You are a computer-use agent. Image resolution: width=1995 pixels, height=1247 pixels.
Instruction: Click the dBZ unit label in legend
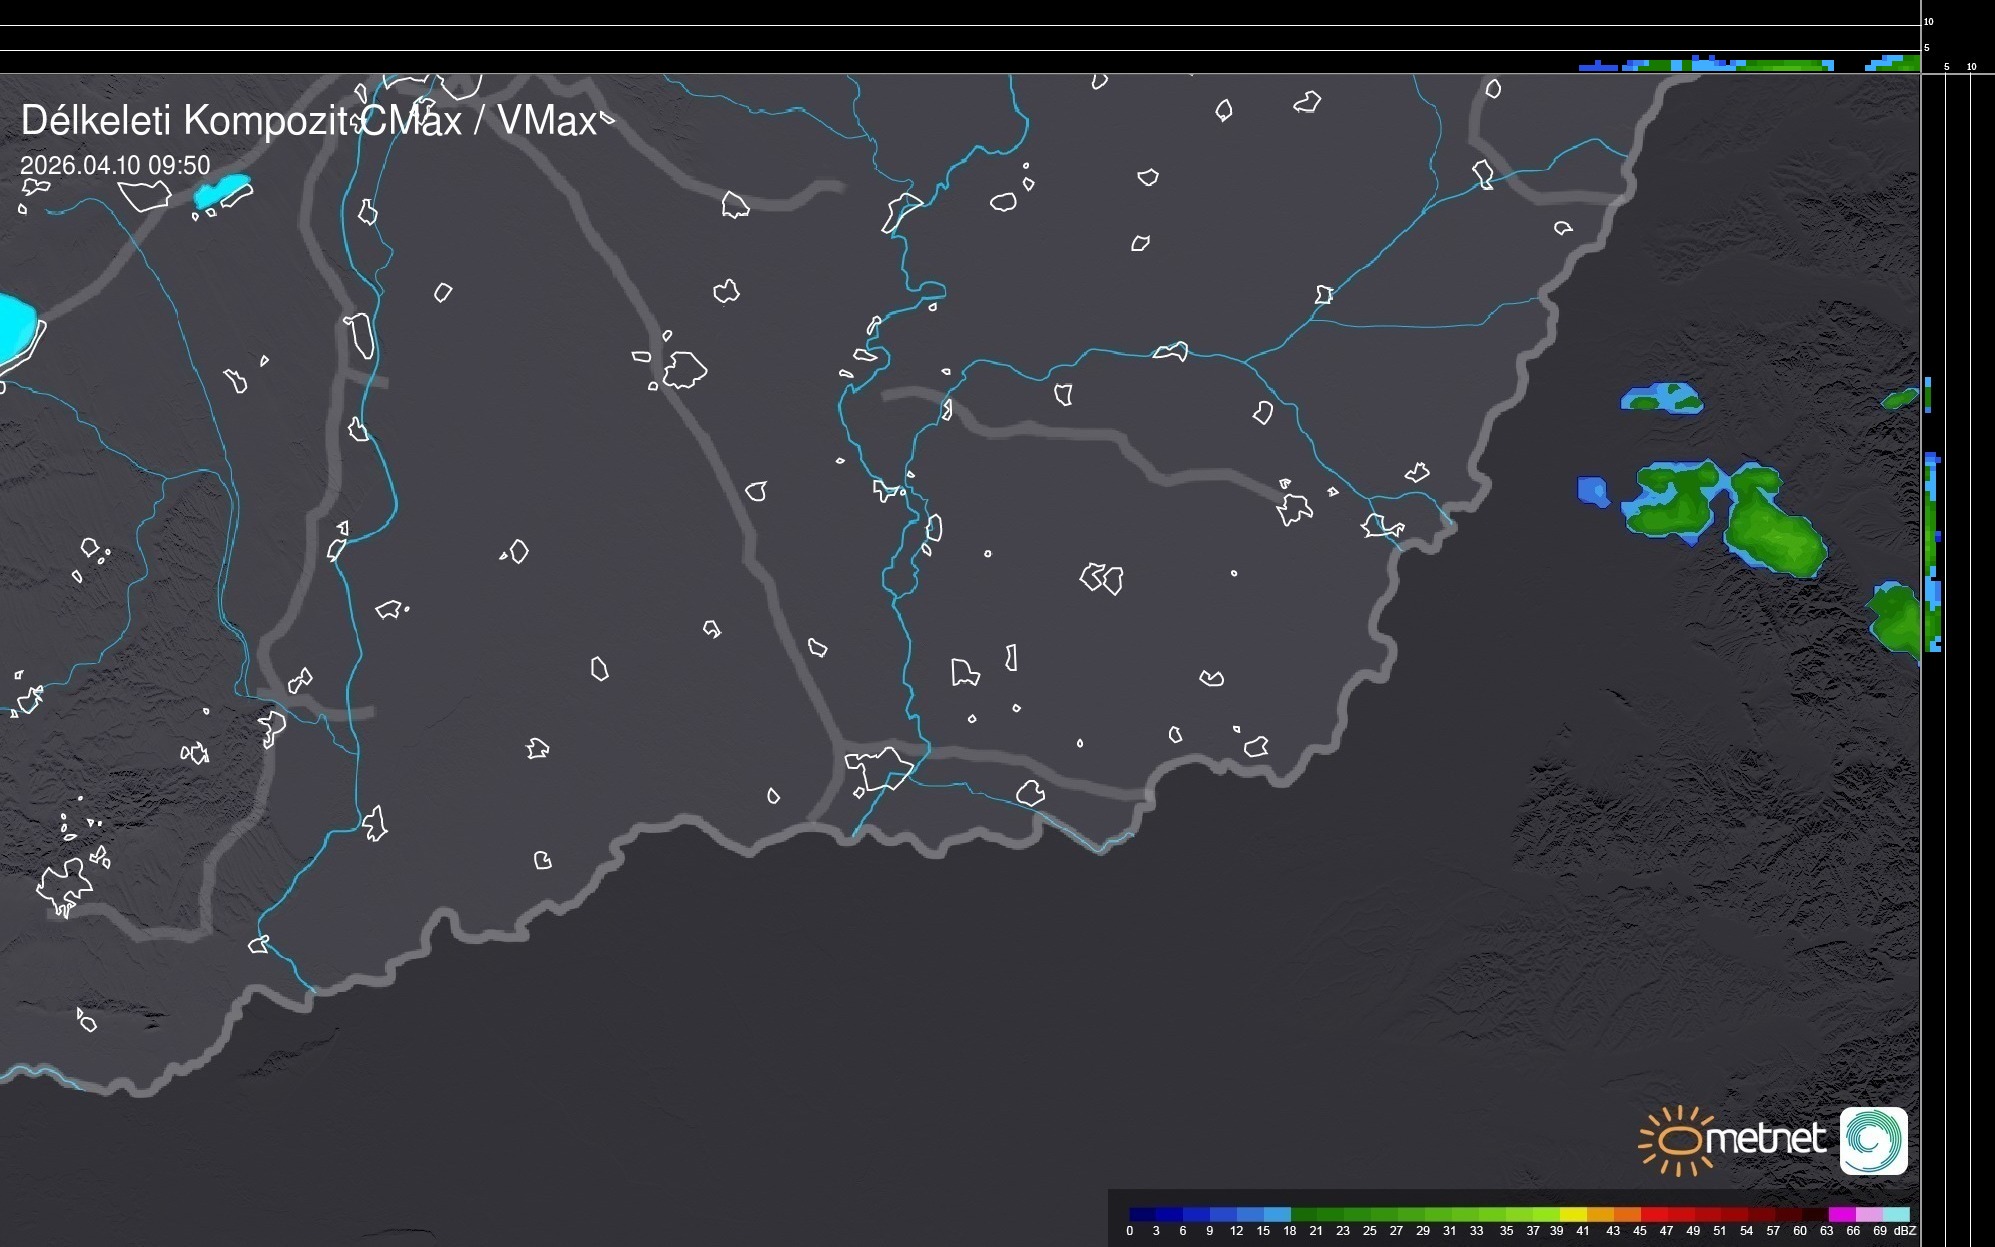(x=1905, y=1231)
